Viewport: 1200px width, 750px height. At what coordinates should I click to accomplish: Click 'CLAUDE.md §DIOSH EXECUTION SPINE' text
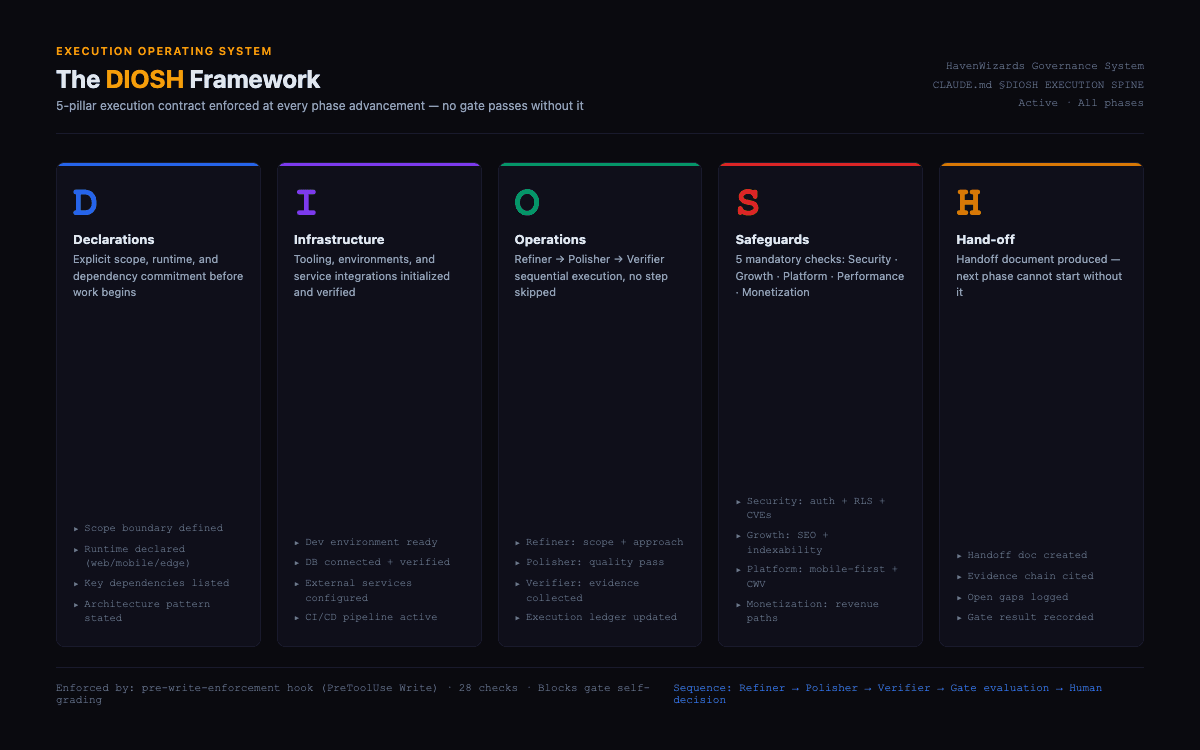coord(1038,85)
